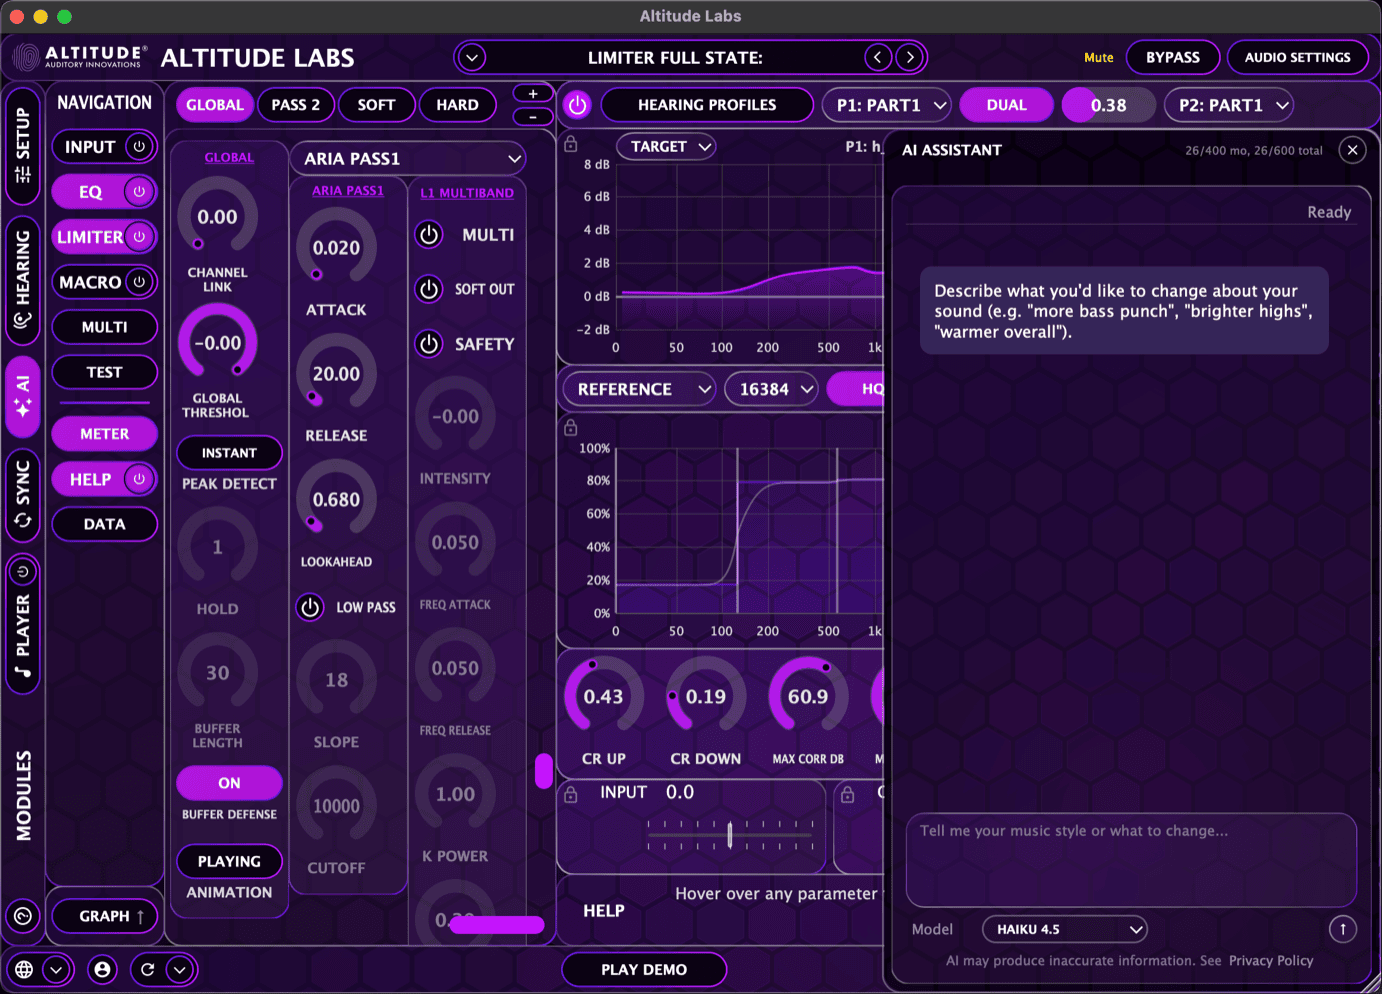Click the PLAY DEMO button
The height and width of the screenshot is (994, 1382).
[x=644, y=969]
